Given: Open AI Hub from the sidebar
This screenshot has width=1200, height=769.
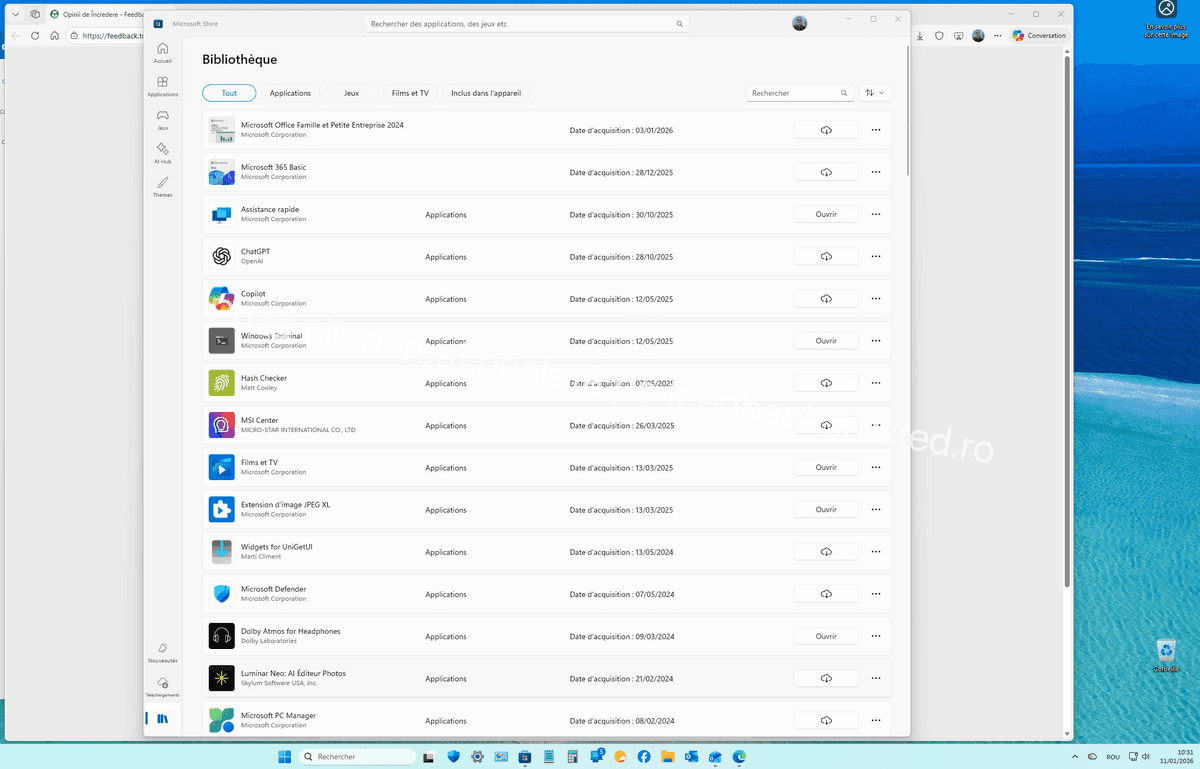Looking at the screenshot, I should coord(162,152).
